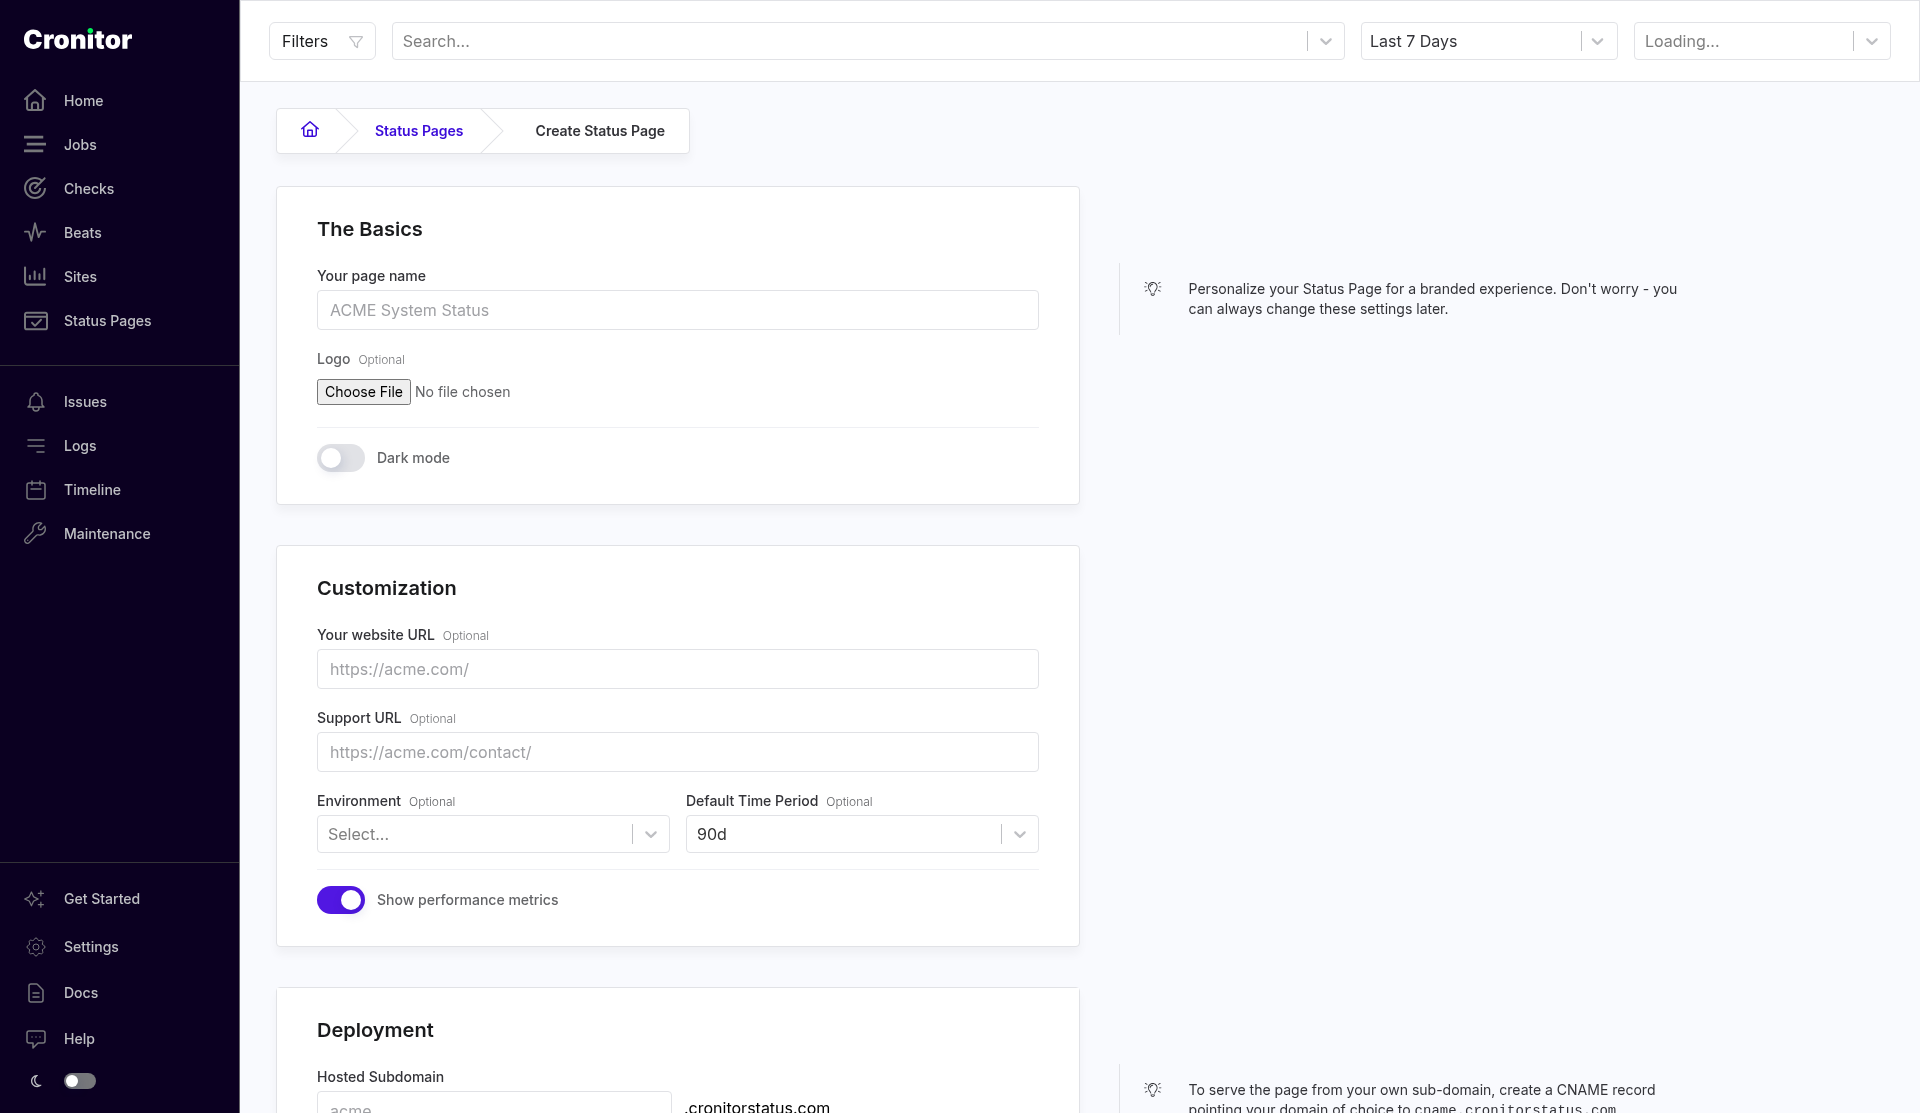Click the Help chat bubble icon
The height and width of the screenshot is (1113, 1920).
(x=36, y=1039)
